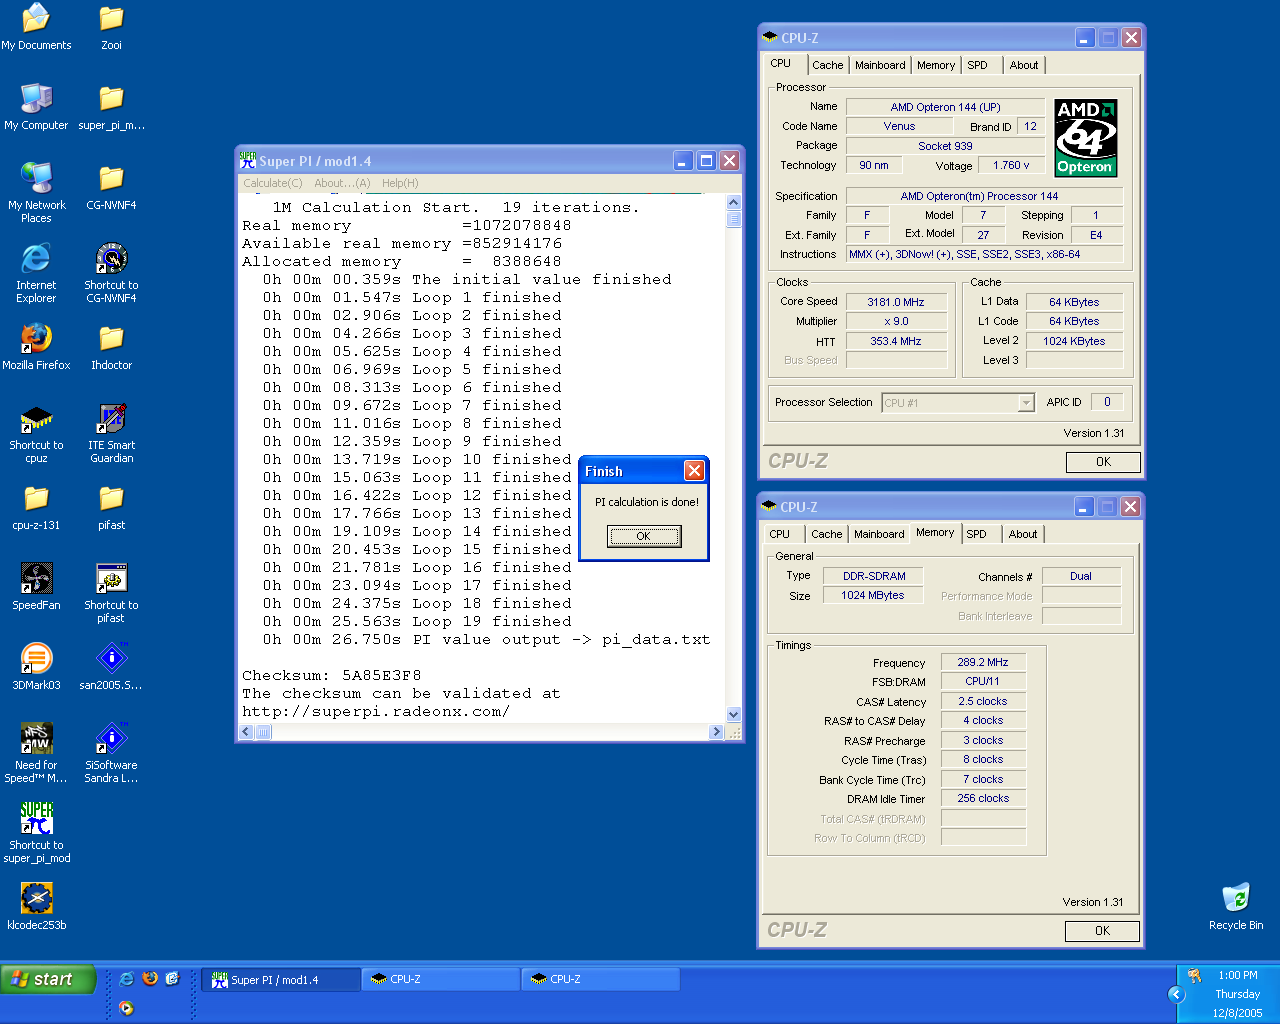
Task: Open the CG-NVNF4 folder icon
Action: 111,186
